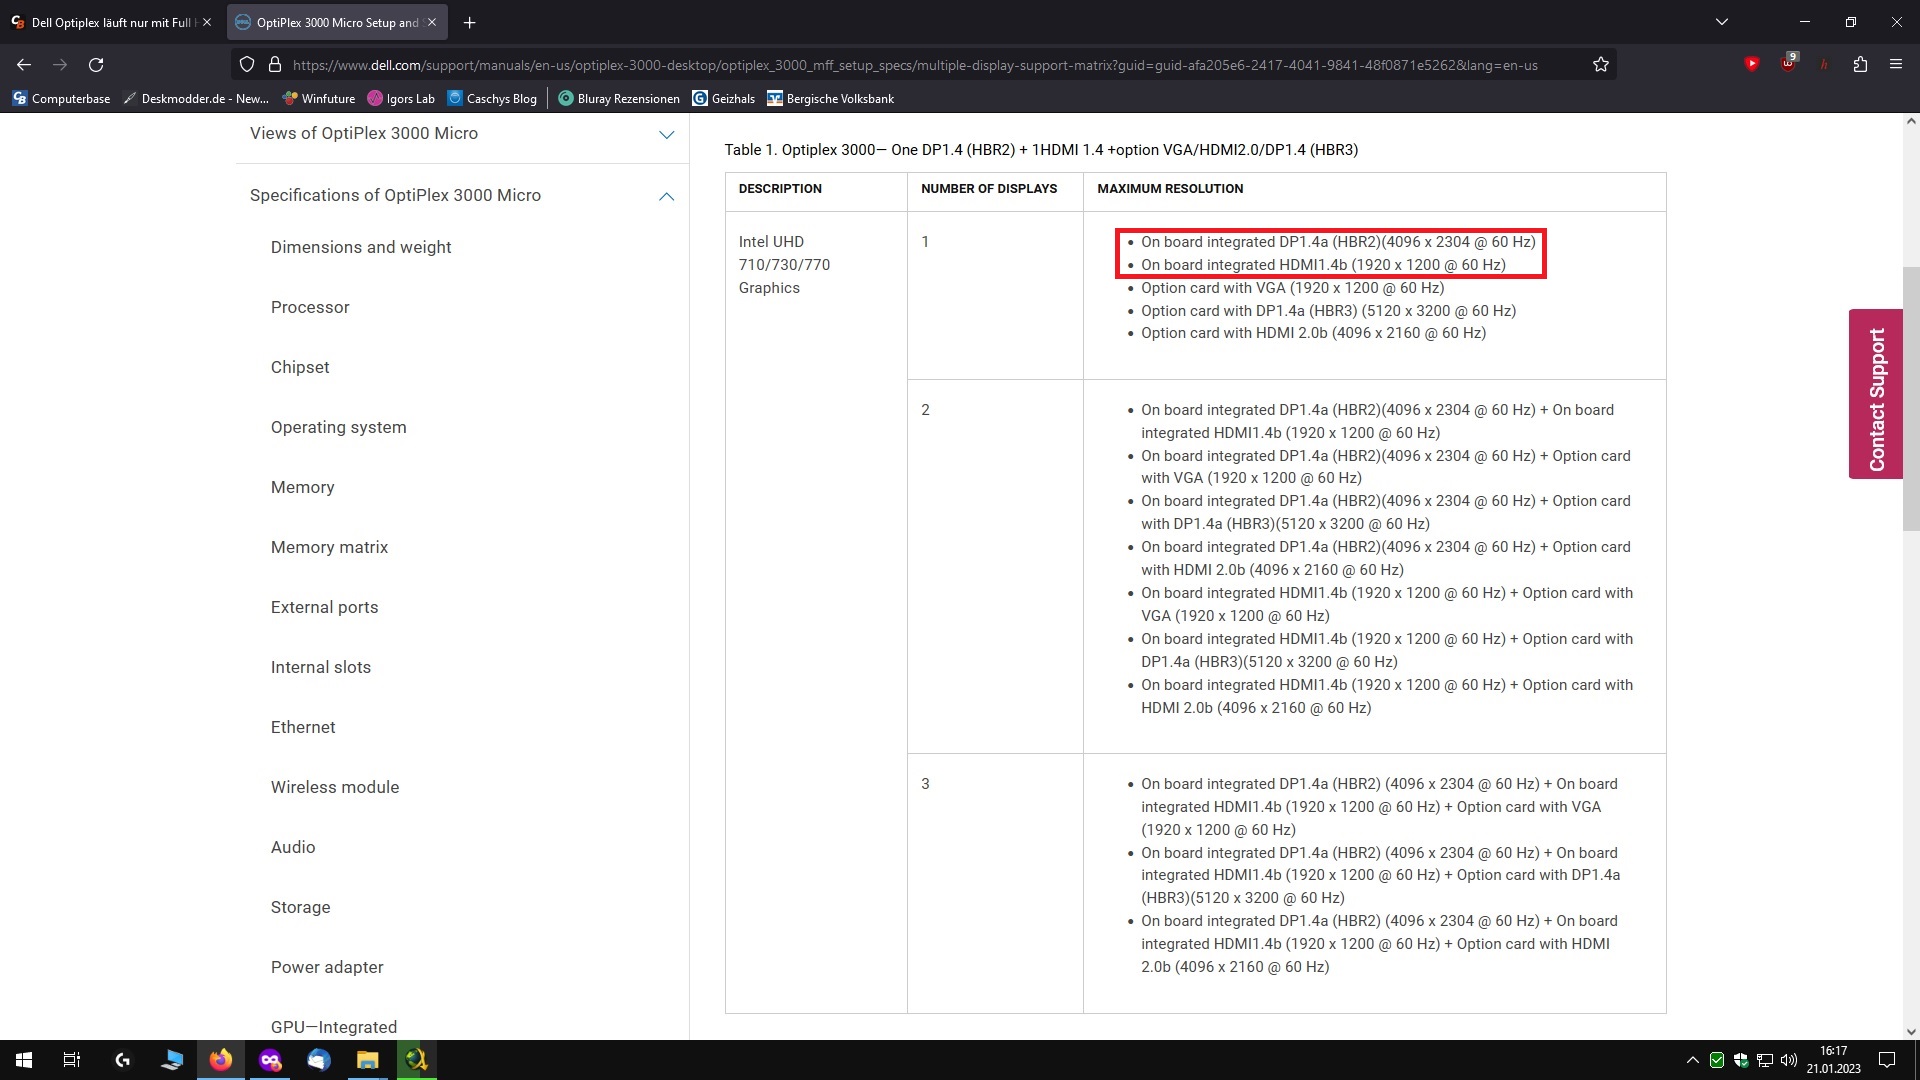Click Firefox icon in the taskbar
Screen dimensions: 1920x1080
pyautogui.click(x=221, y=1060)
